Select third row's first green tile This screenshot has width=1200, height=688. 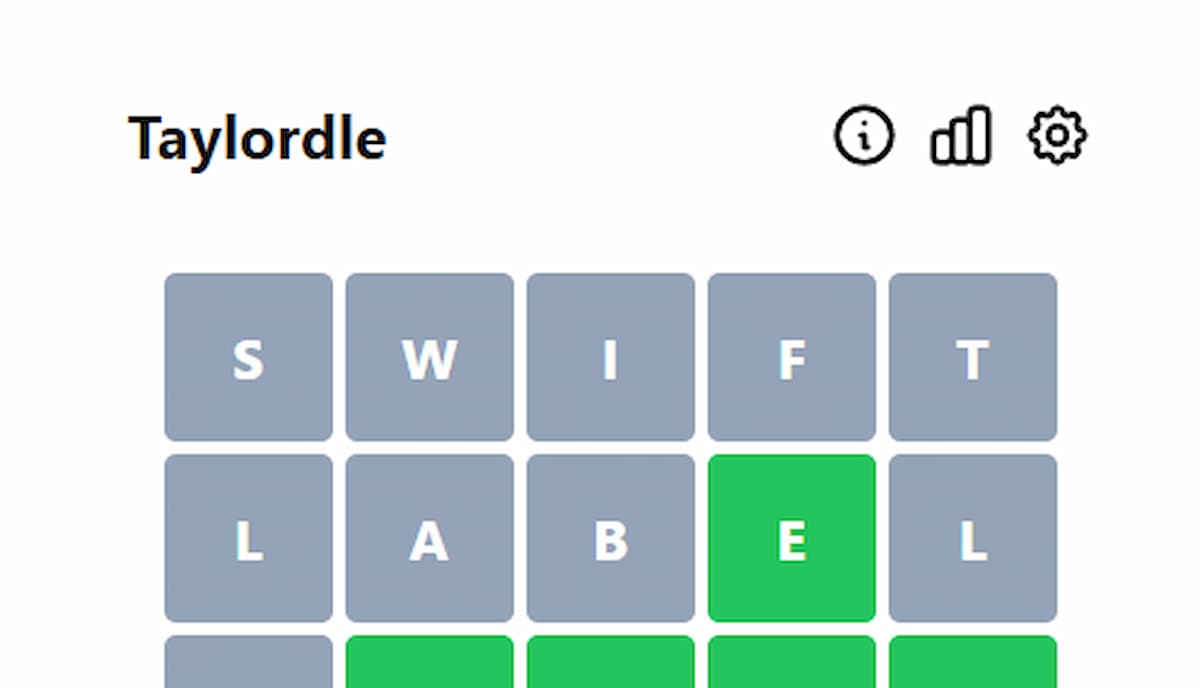point(429,662)
